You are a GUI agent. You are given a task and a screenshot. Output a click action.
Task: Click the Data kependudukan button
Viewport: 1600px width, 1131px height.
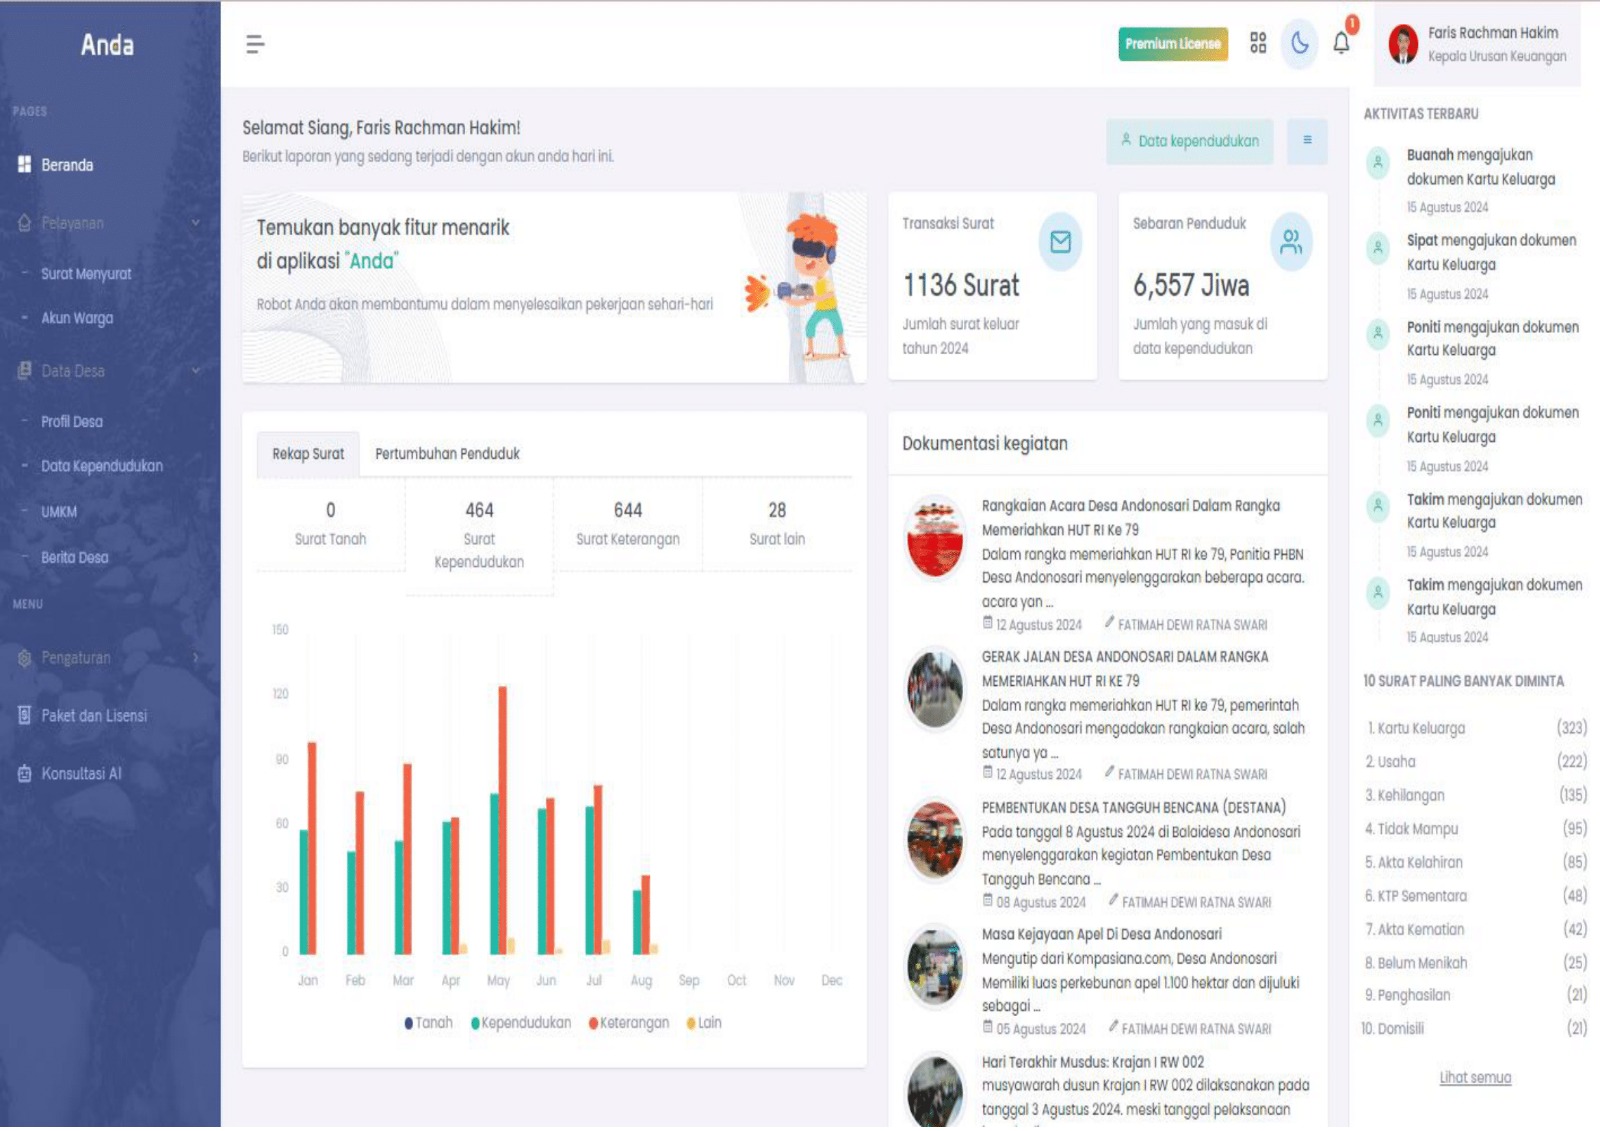click(x=1189, y=141)
